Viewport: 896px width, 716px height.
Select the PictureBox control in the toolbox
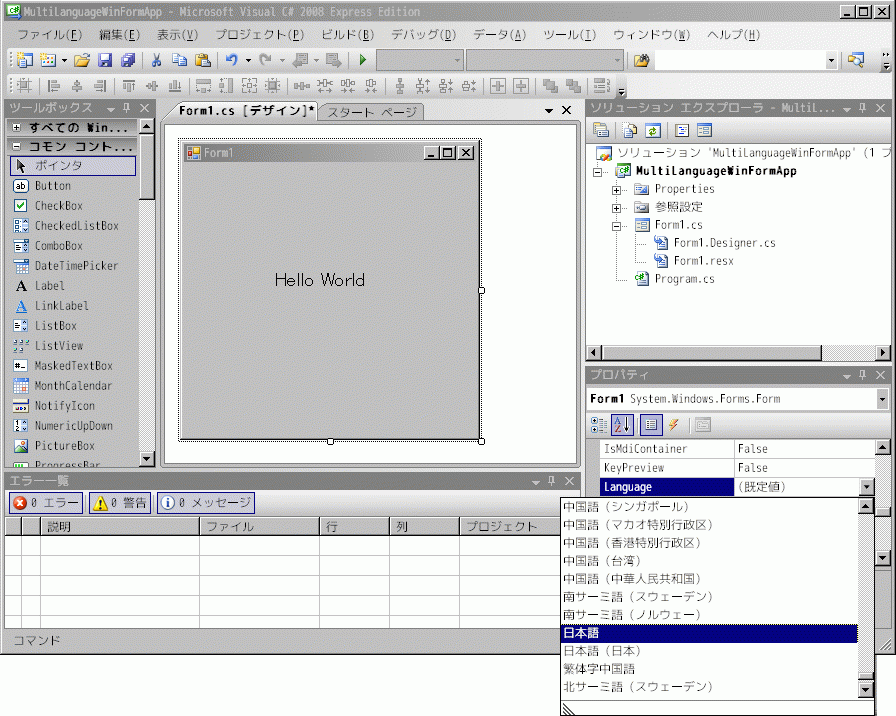(x=73, y=446)
